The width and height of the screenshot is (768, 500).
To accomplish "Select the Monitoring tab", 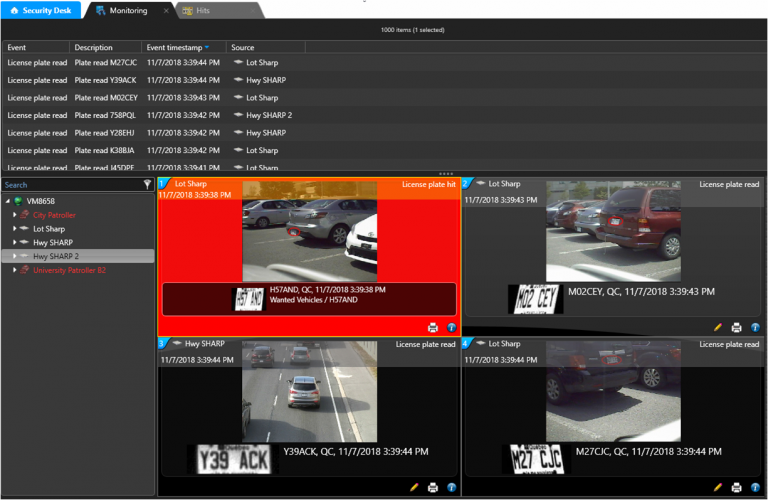I will 126,10.
